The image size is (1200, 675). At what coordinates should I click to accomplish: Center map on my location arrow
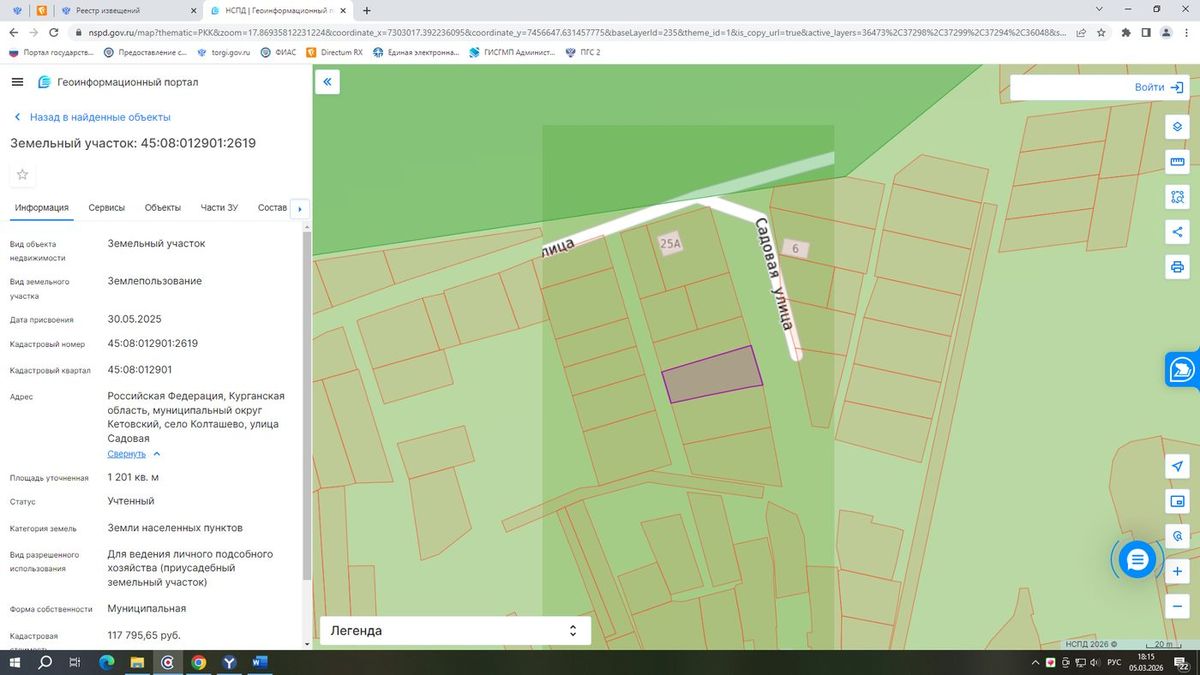[x=1177, y=467]
